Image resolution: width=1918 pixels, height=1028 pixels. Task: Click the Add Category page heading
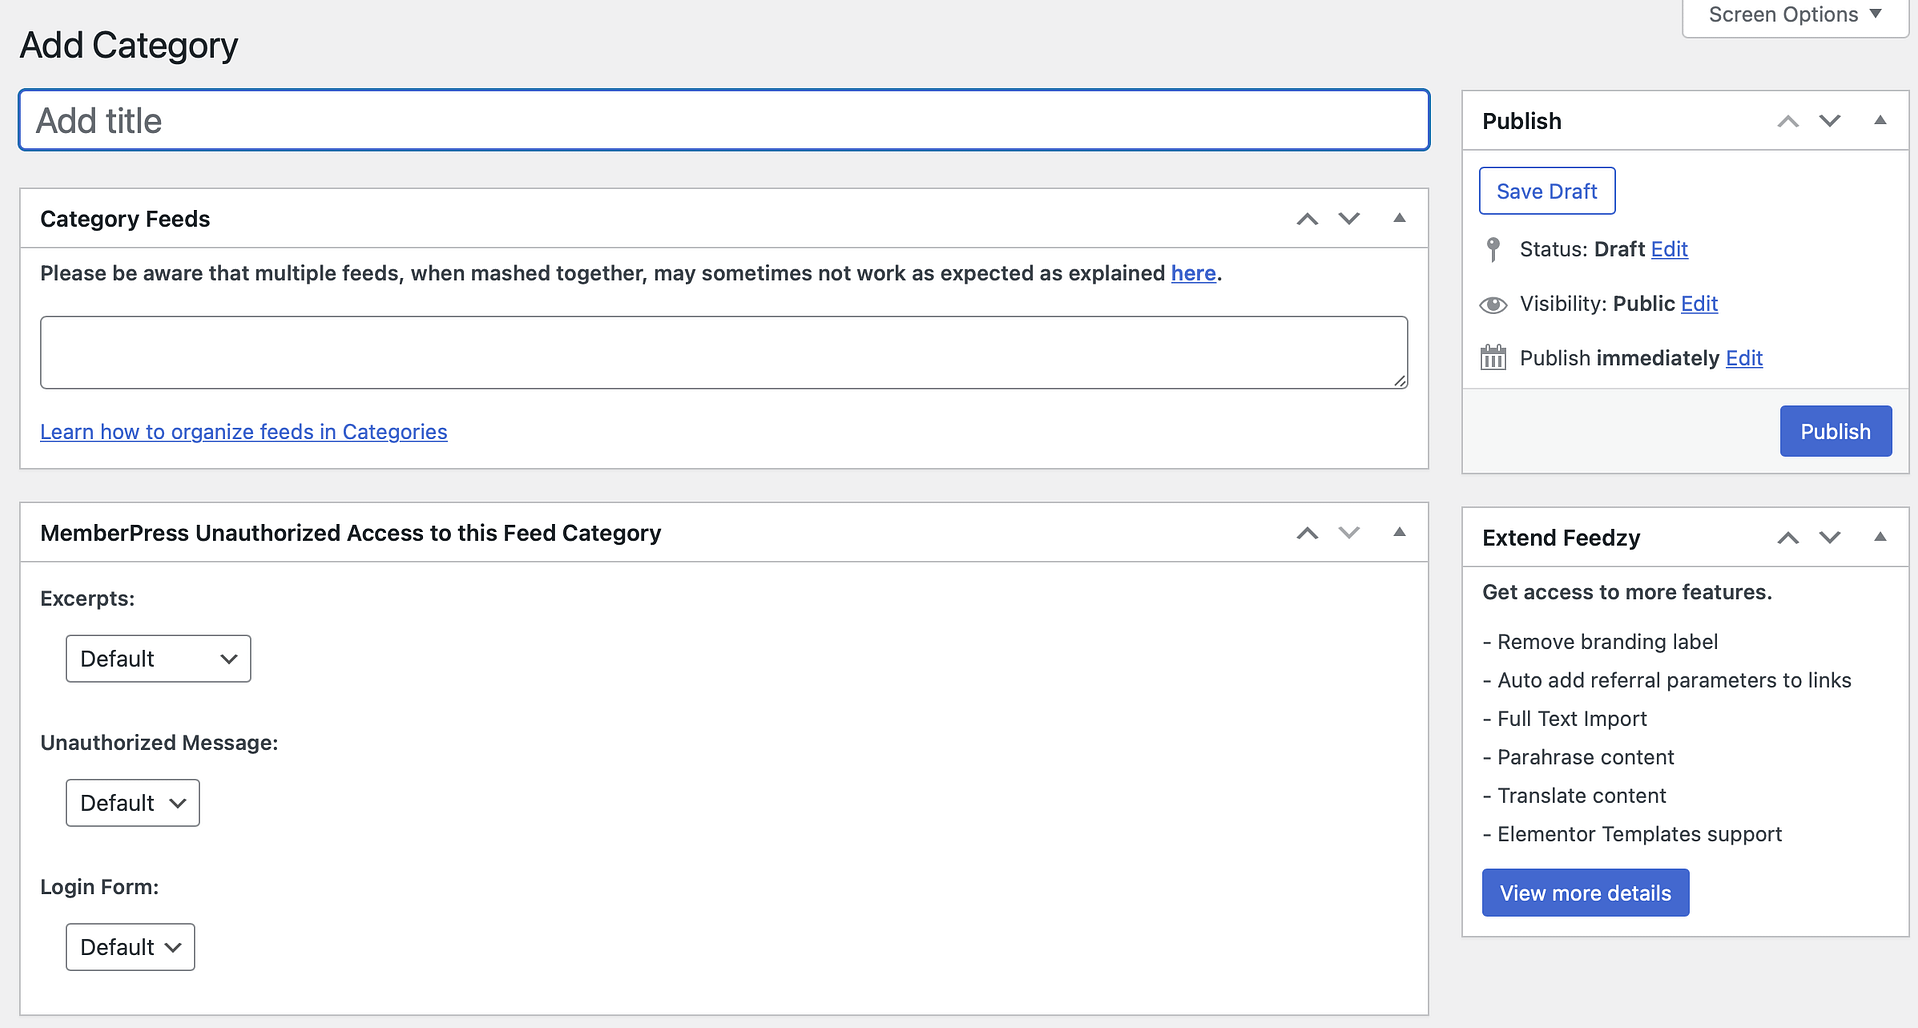129,45
